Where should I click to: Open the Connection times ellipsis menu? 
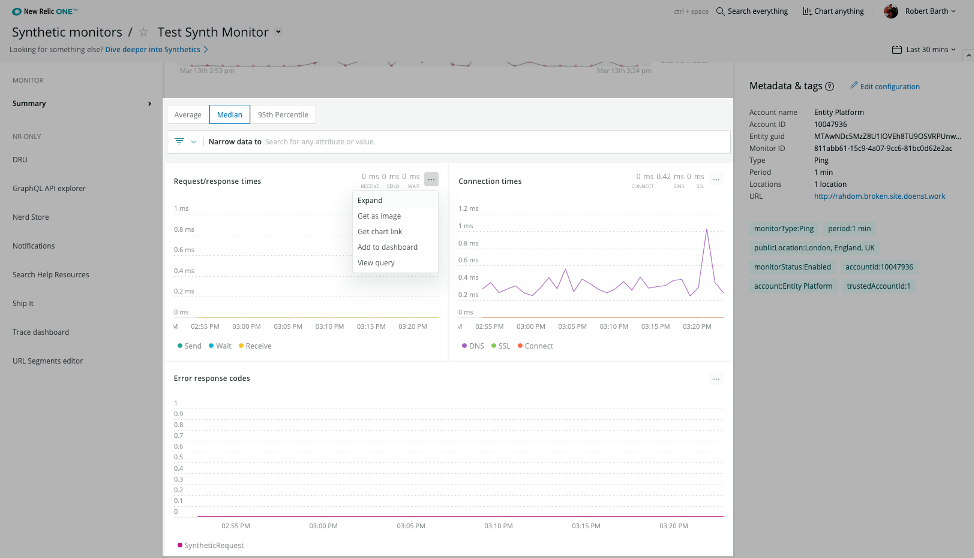click(x=716, y=180)
